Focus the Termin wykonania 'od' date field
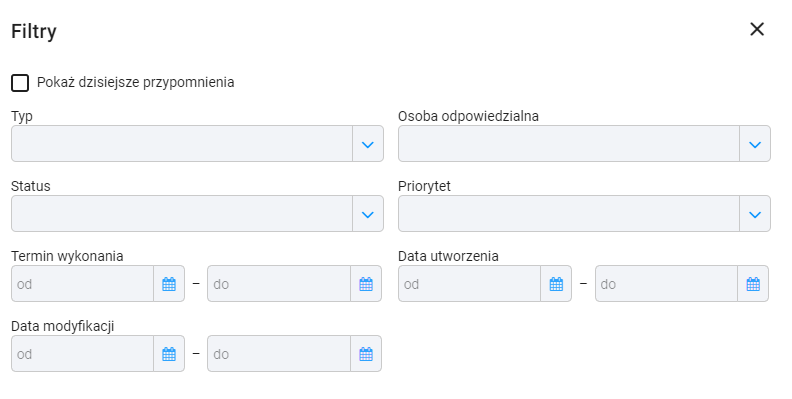The image size is (792, 399). coord(82,284)
